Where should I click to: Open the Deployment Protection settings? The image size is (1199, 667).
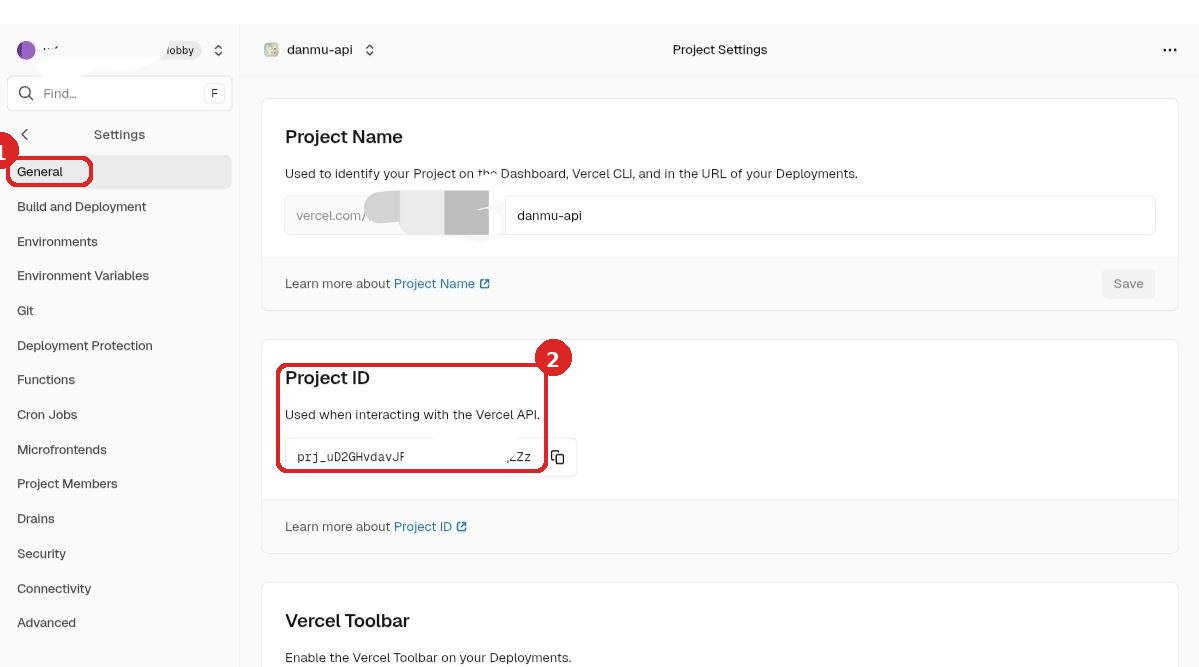[84, 345]
